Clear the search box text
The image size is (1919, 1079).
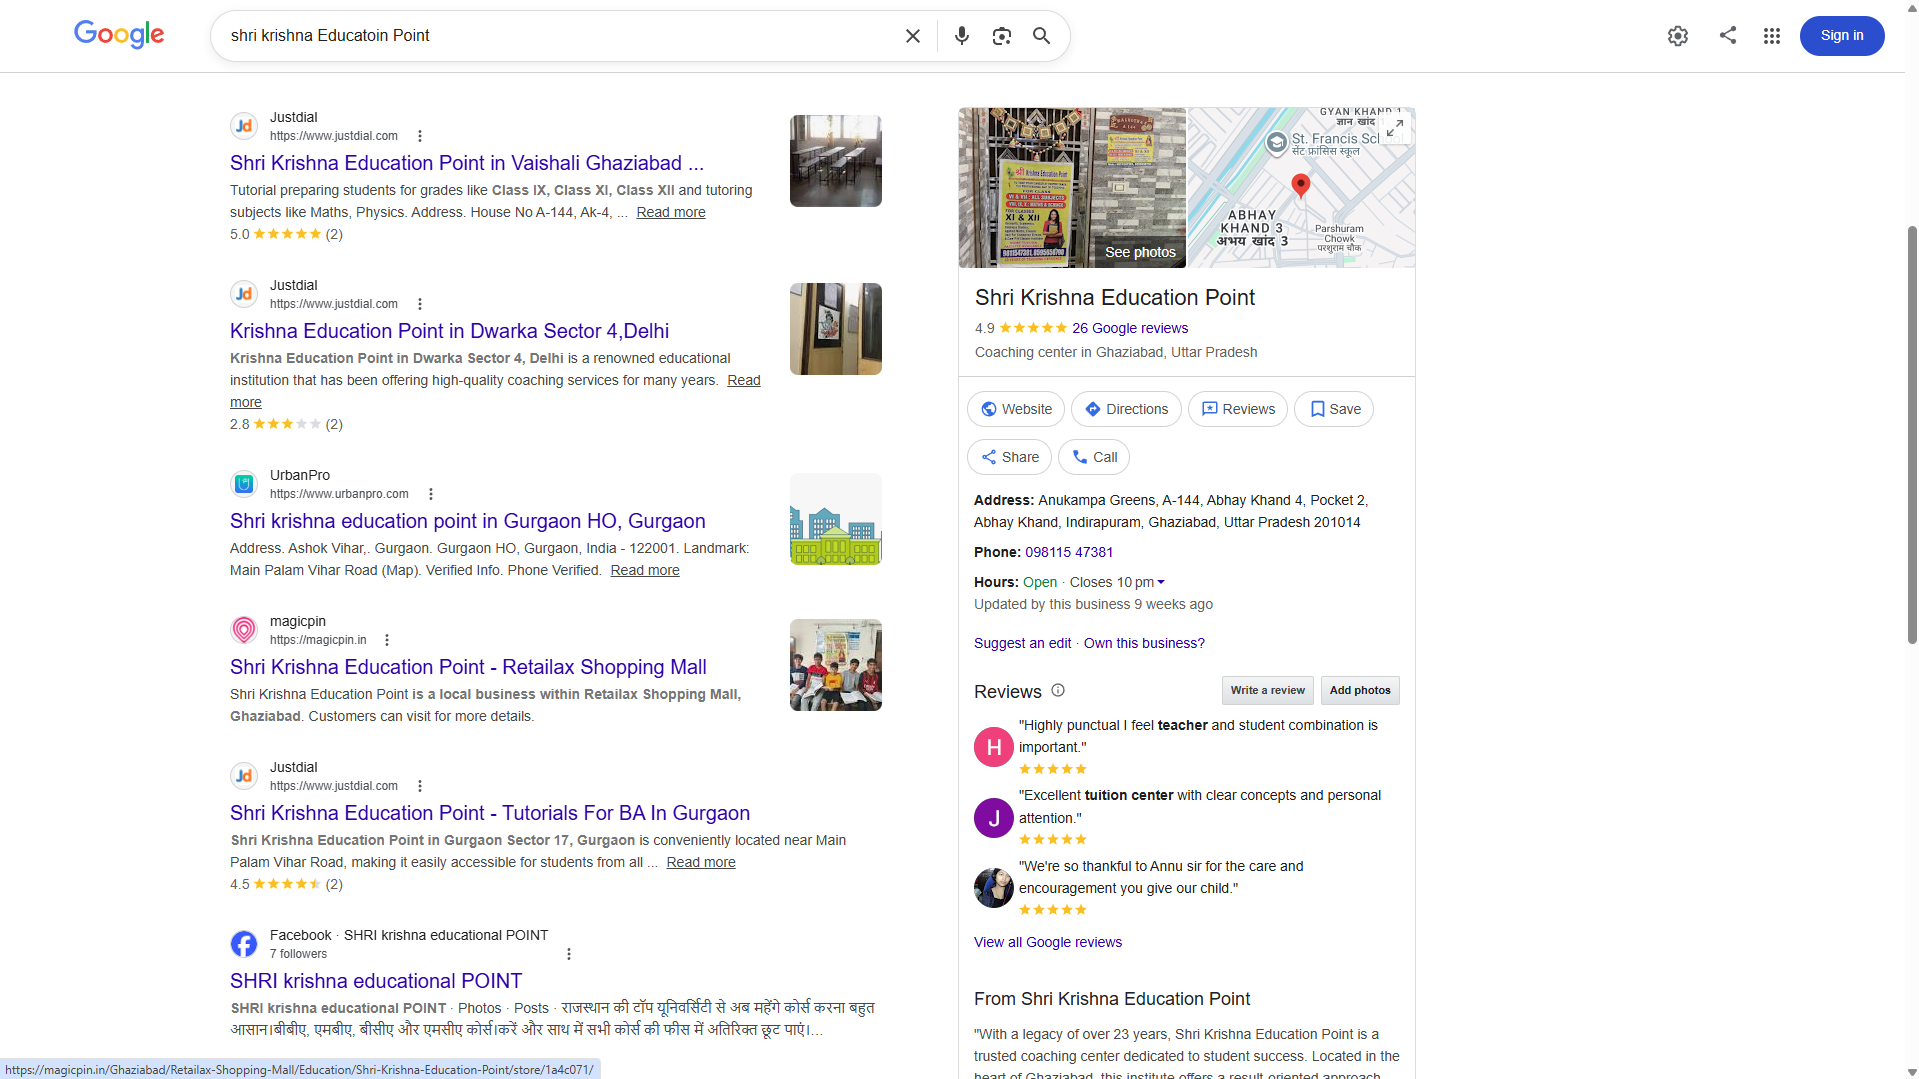click(x=912, y=36)
